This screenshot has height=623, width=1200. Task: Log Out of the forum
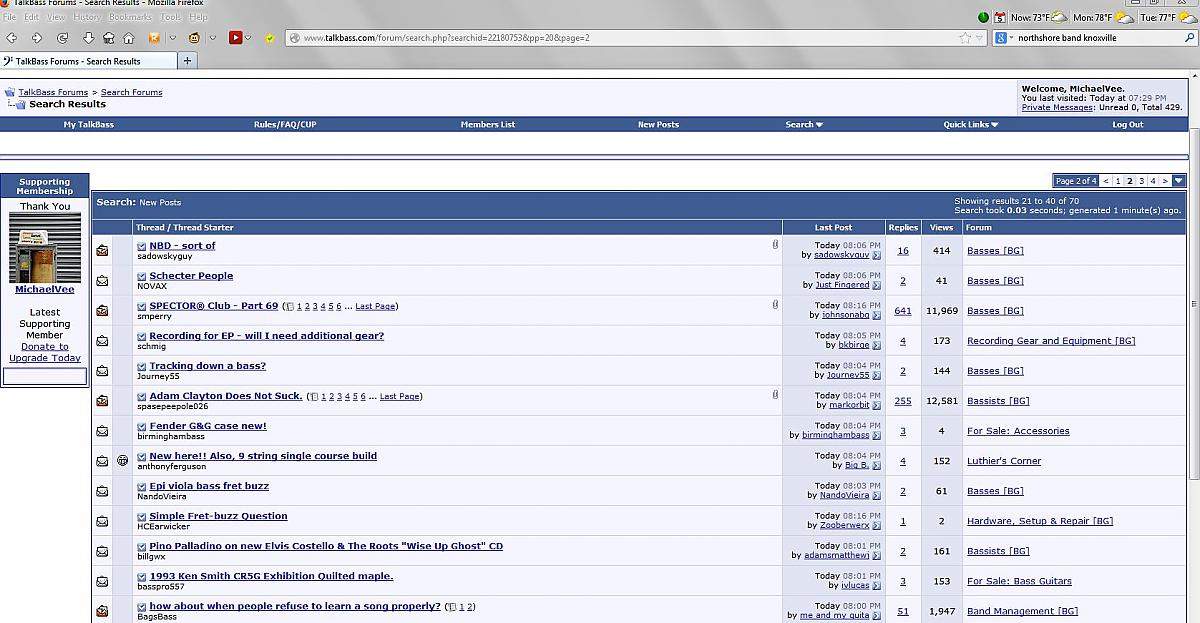[x=1128, y=125]
